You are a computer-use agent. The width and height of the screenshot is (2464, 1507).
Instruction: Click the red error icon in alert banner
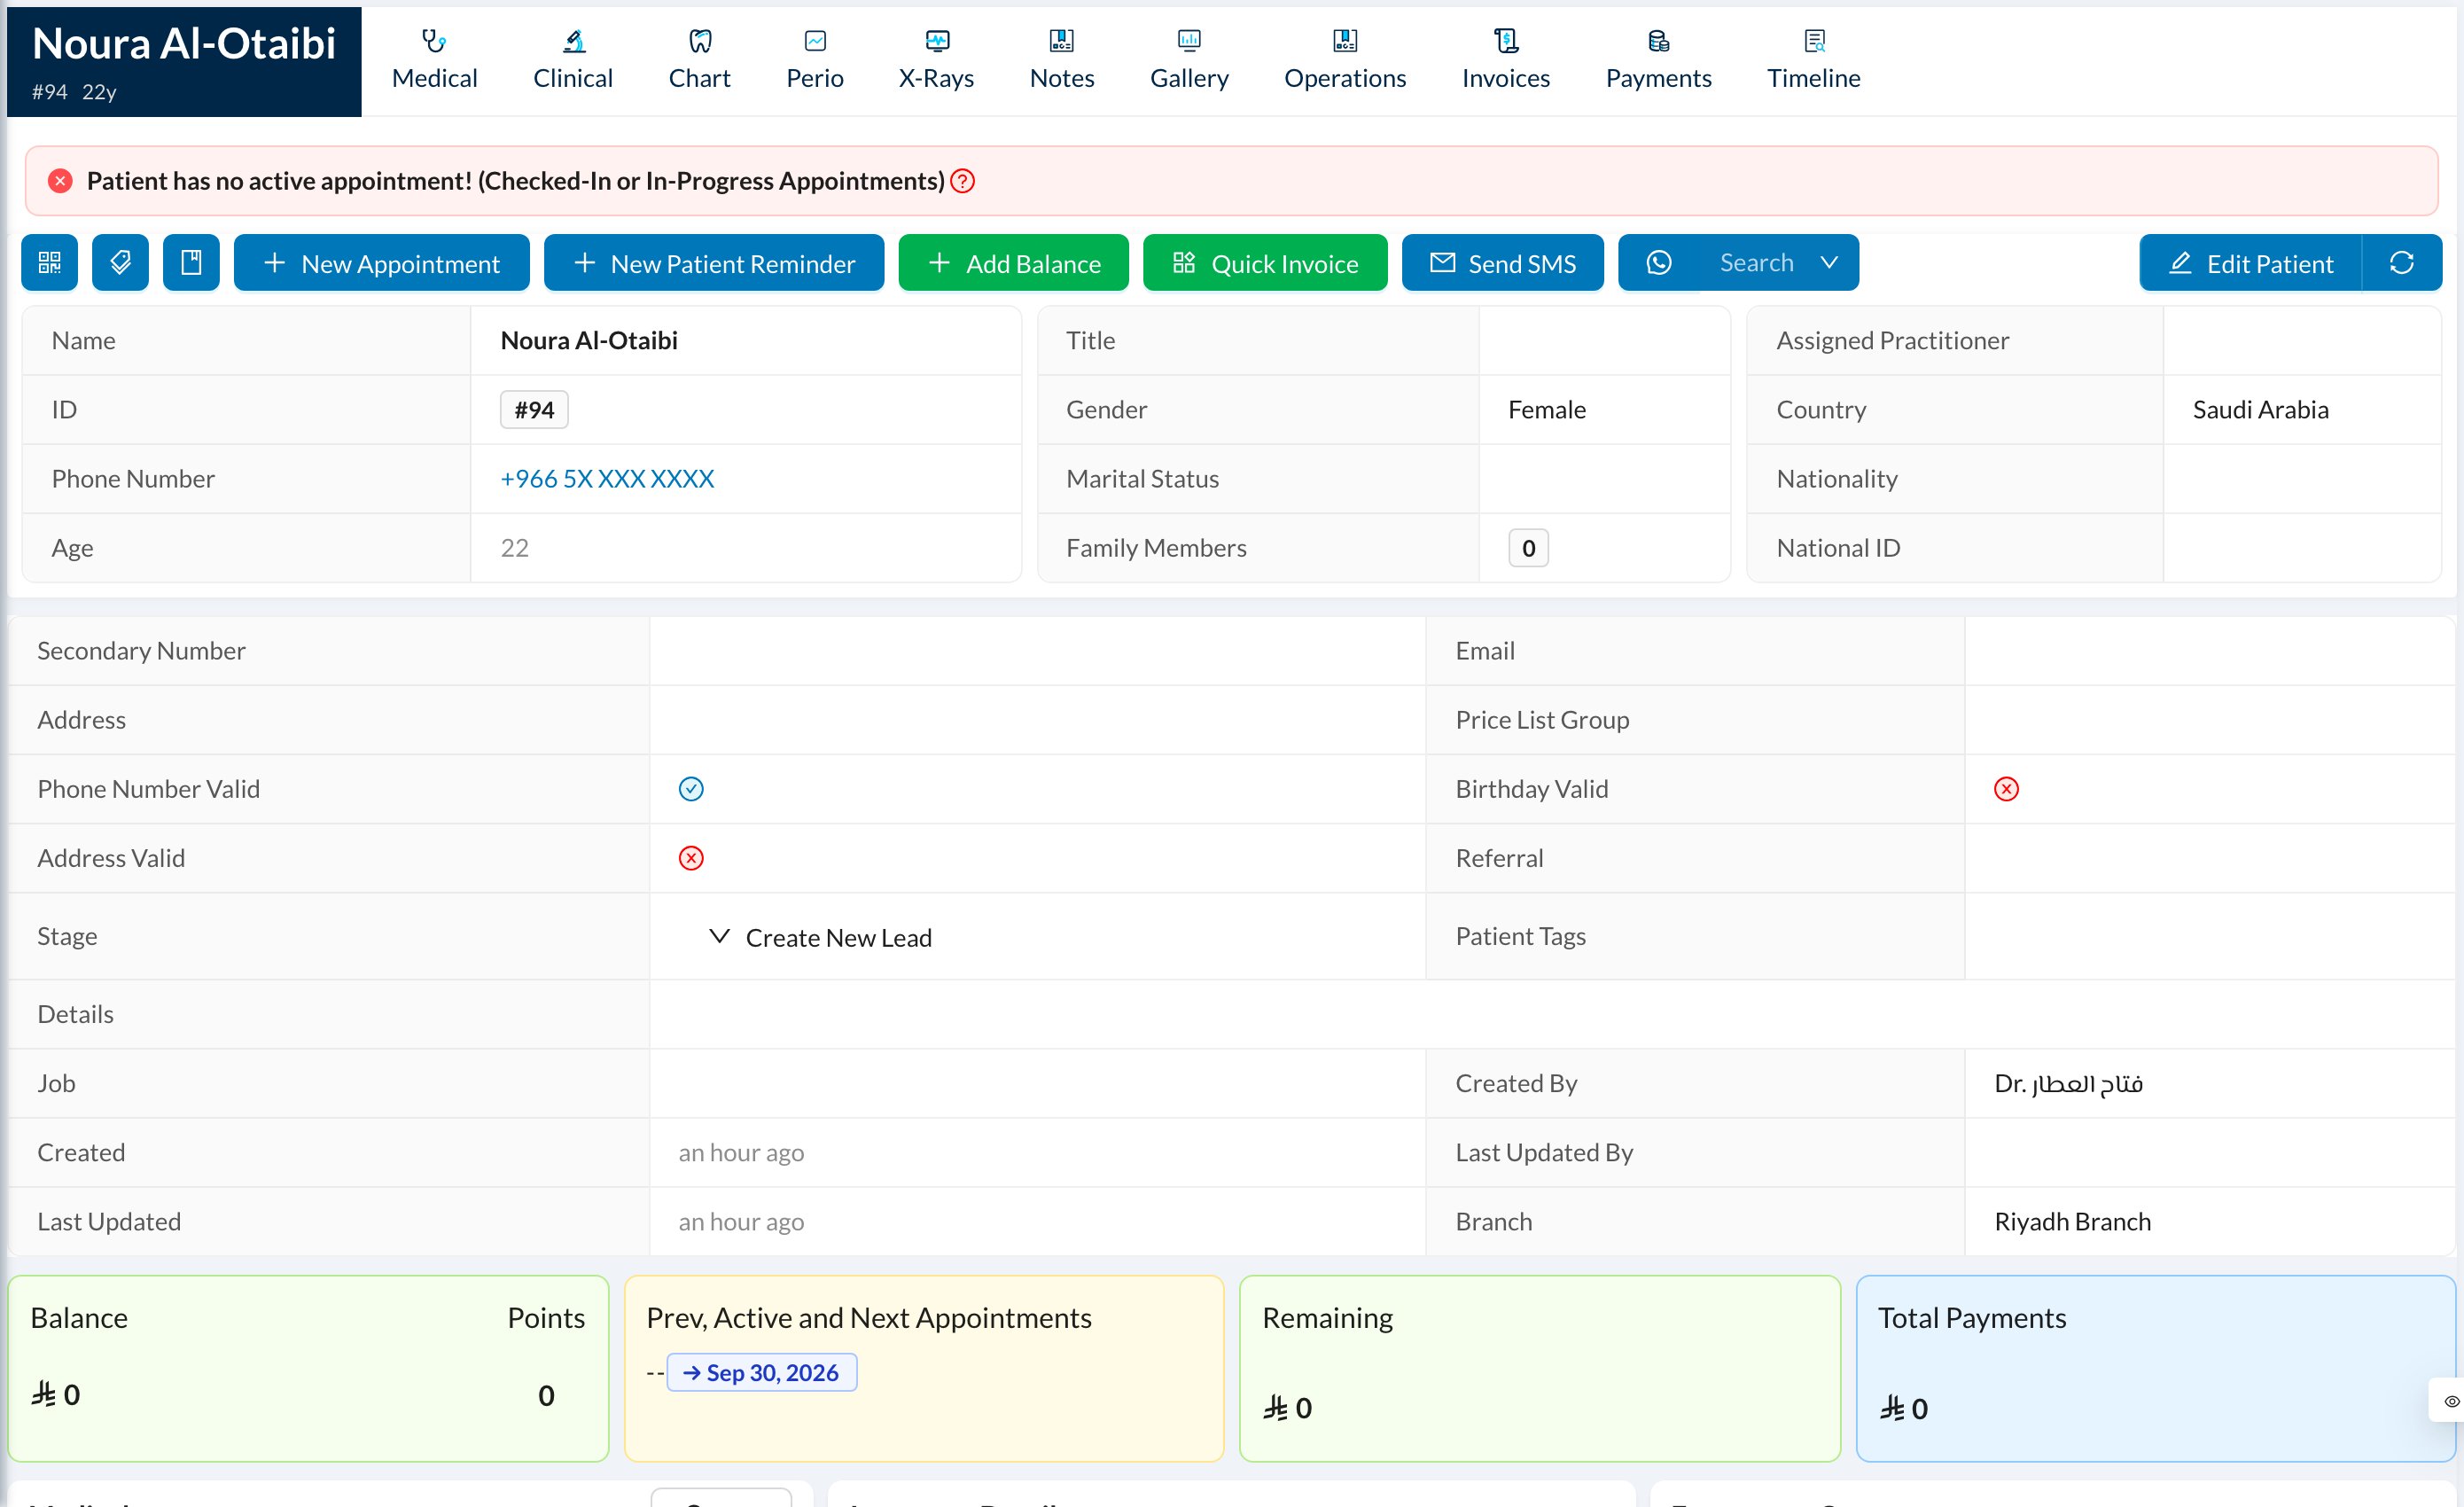tap(60, 181)
